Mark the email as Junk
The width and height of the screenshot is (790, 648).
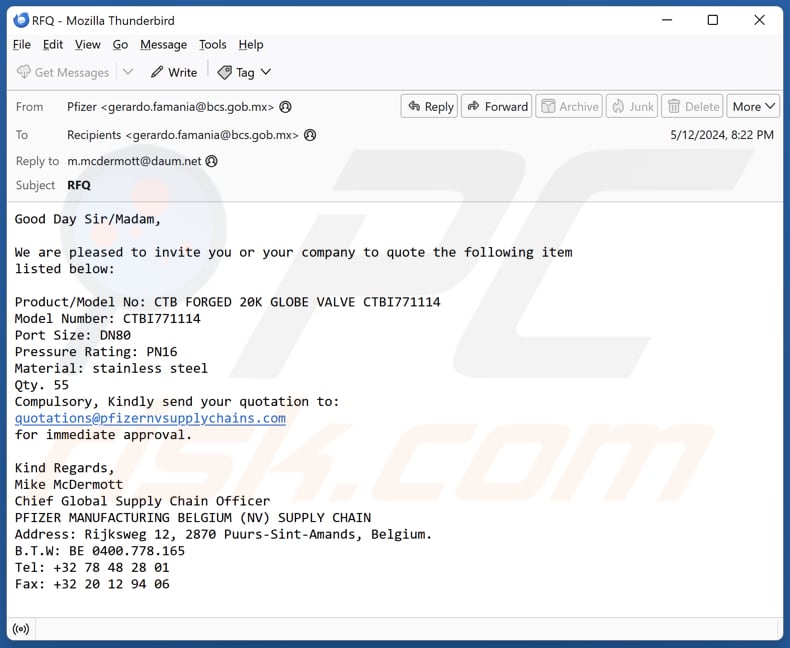click(x=632, y=107)
